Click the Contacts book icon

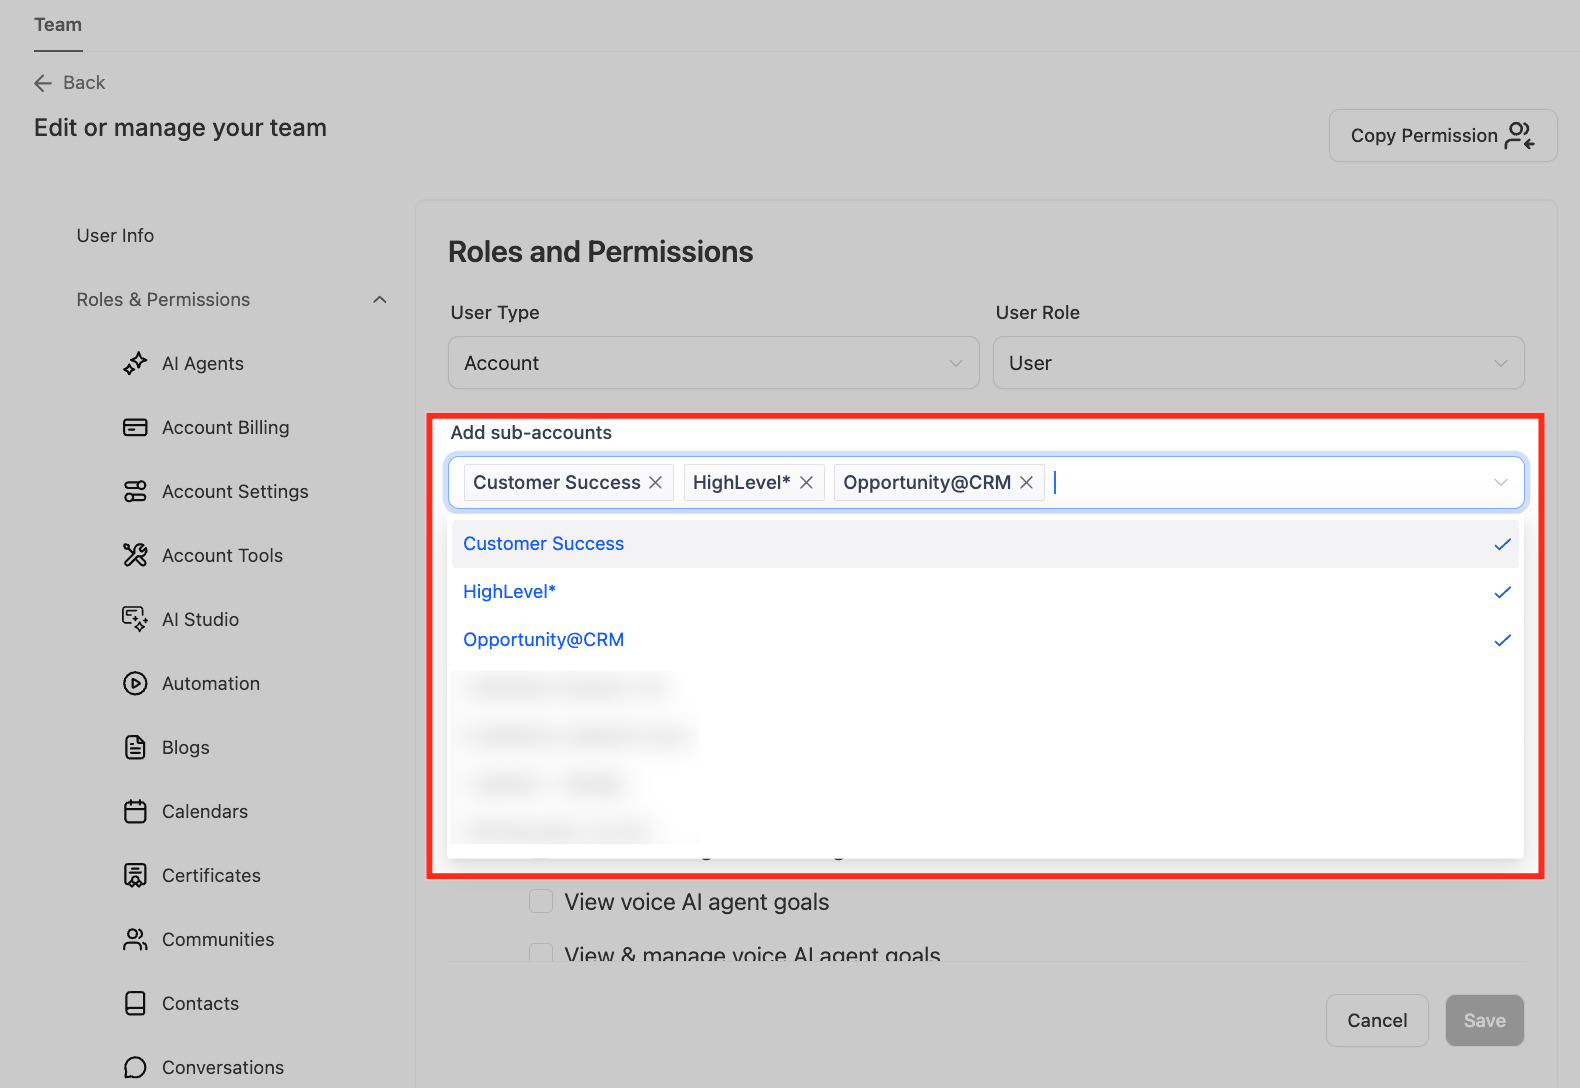click(x=135, y=1004)
